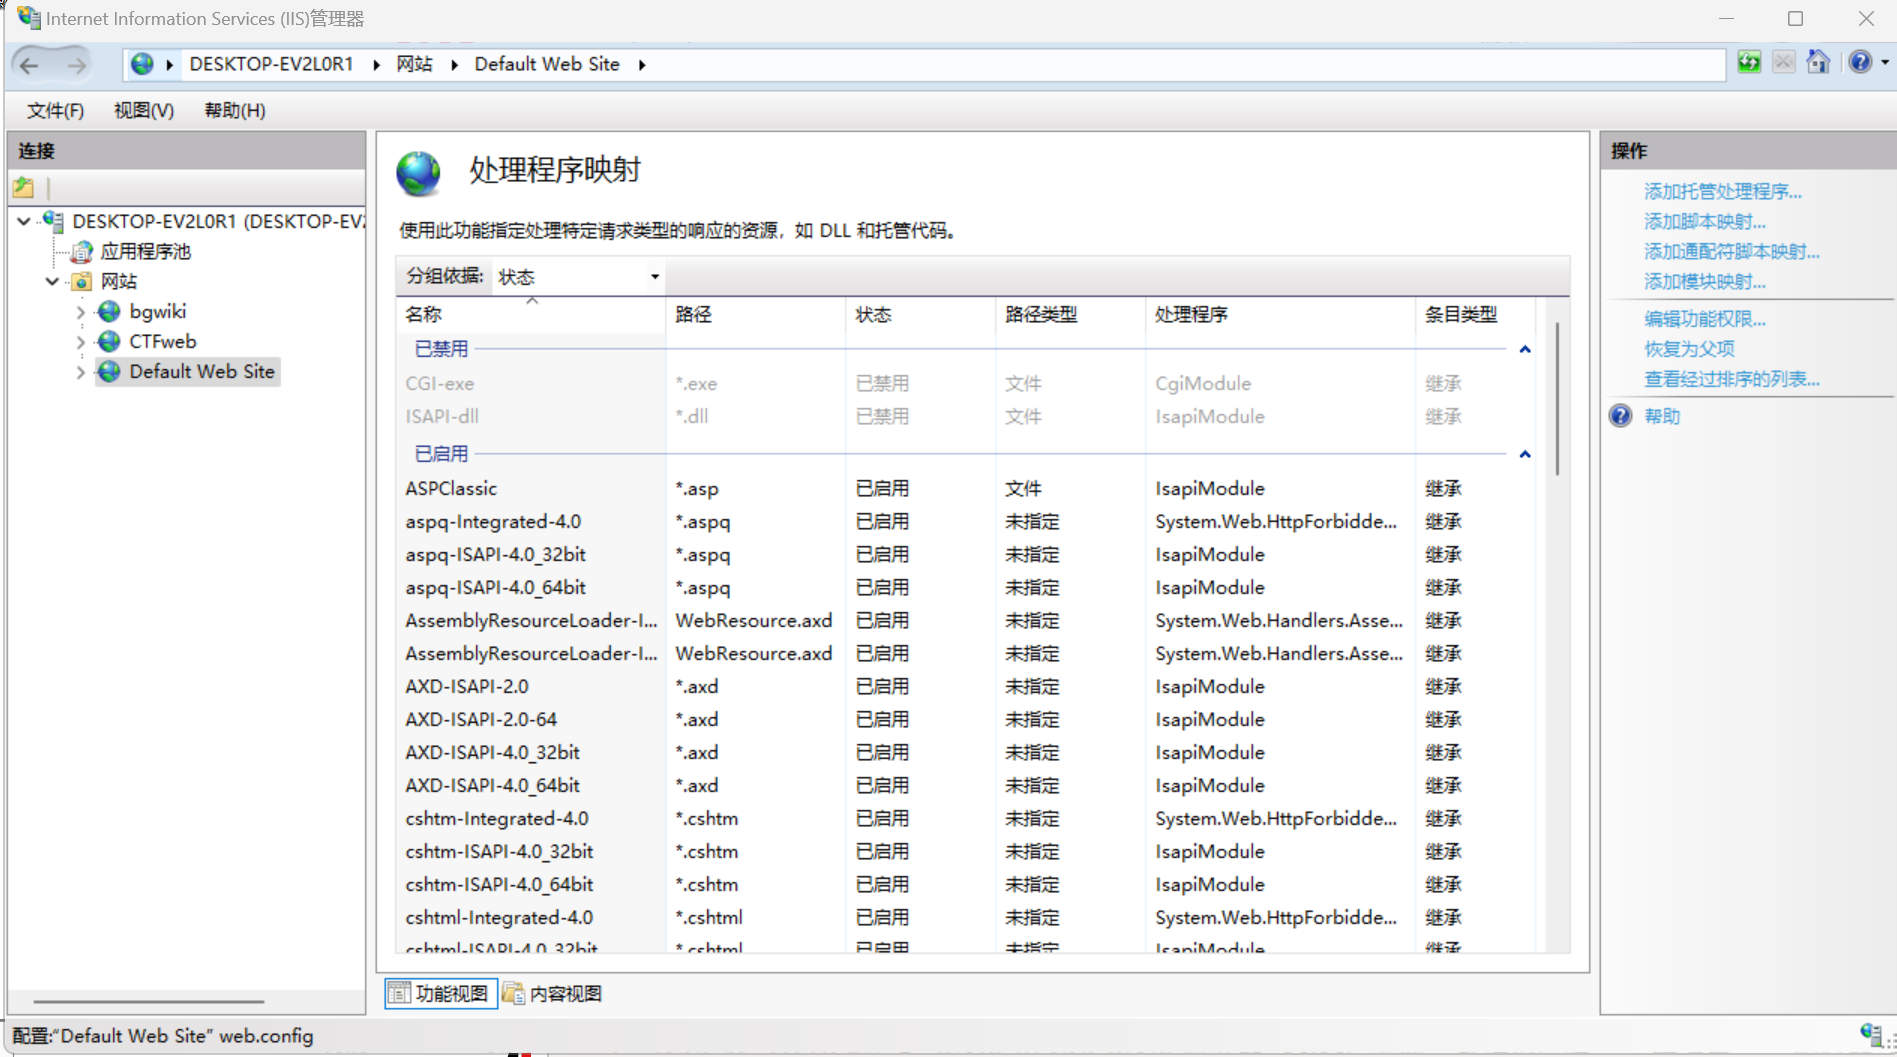Open the Help icon dropdown arrow
The height and width of the screenshot is (1057, 1897).
click(1885, 62)
